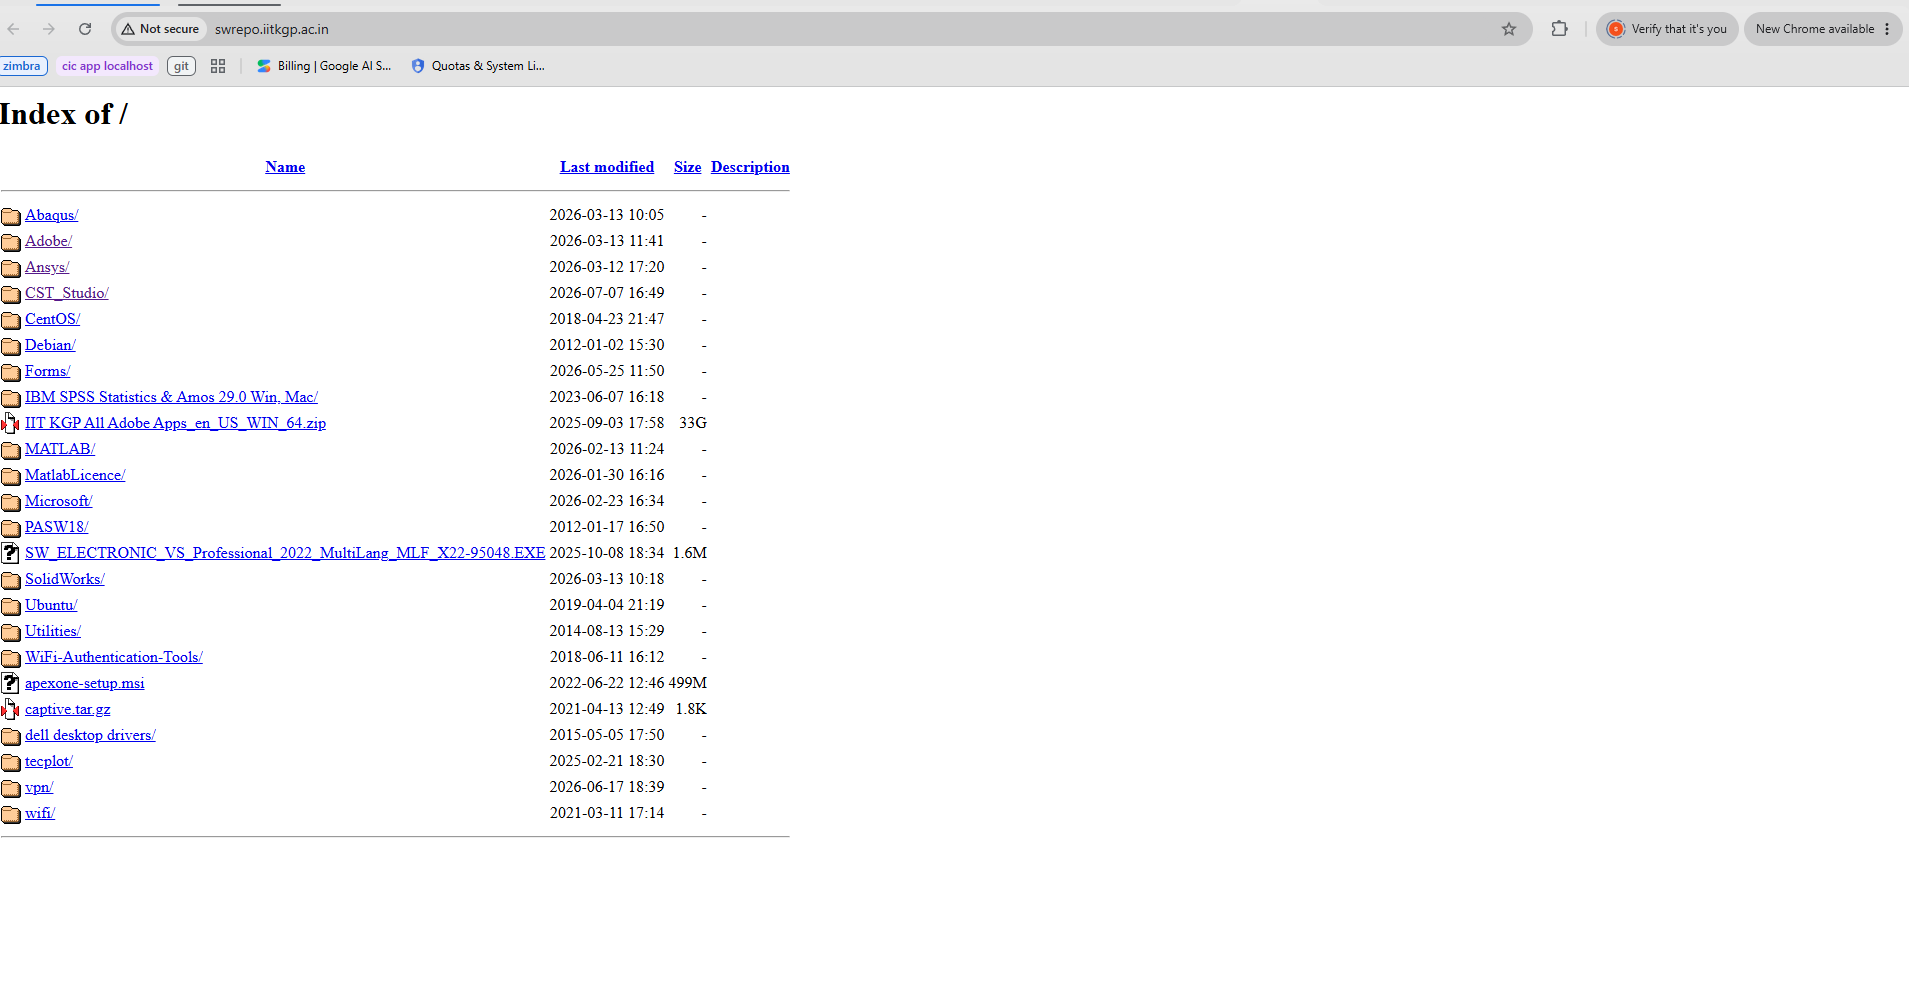Click the browser forward arrow
The height and width of the screenshot is (994, 1909).
pos(49,29)
